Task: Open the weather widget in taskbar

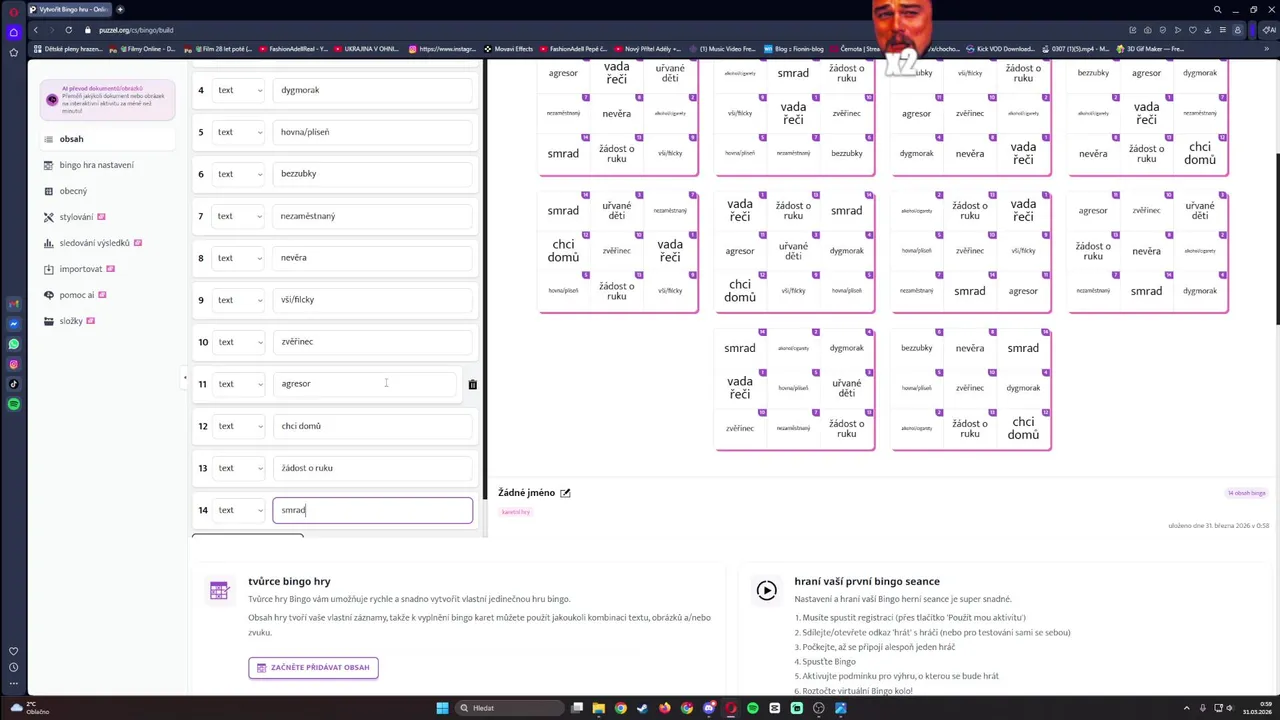Action: [28, 708]
